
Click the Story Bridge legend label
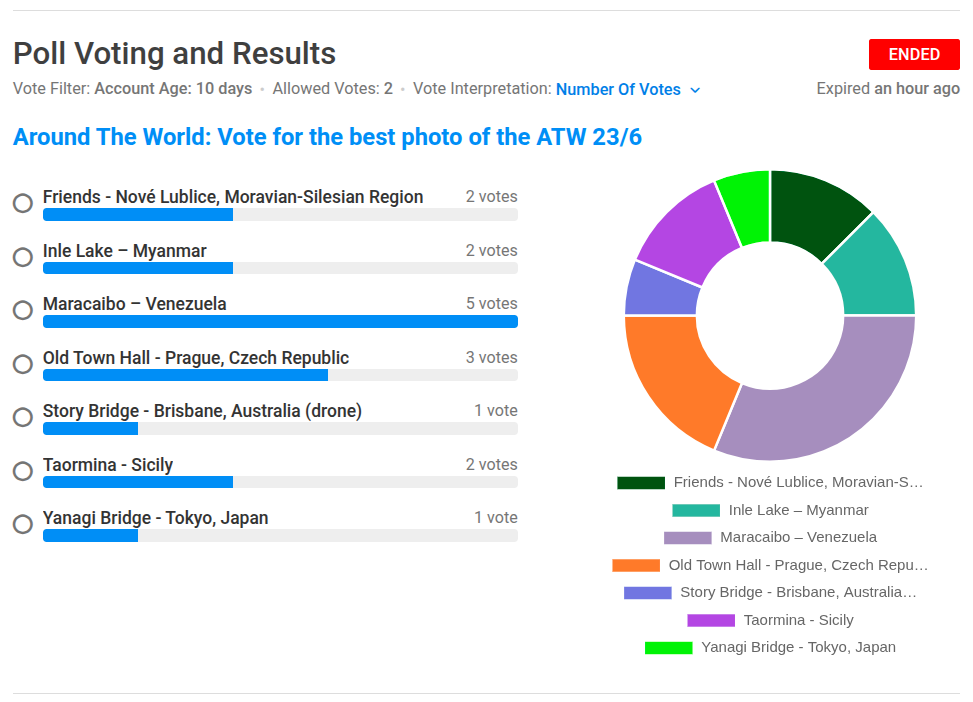pos(797,592)
